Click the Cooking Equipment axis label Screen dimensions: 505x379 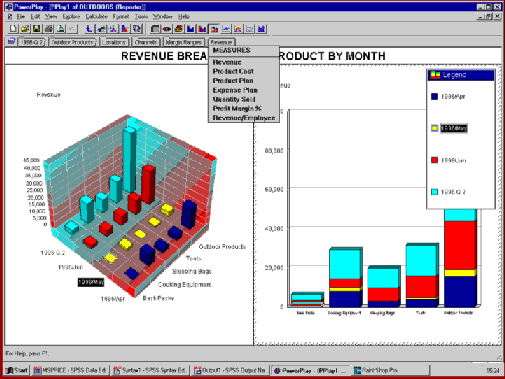tap(185, 284)
